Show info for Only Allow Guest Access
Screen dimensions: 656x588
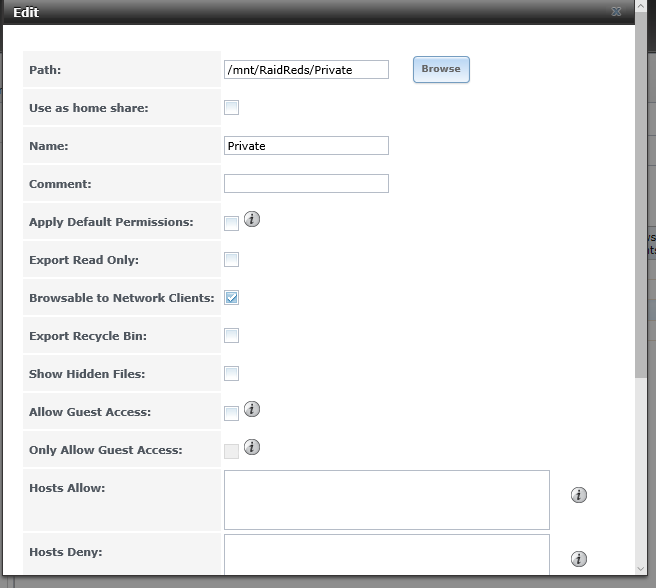pos(252,447)
